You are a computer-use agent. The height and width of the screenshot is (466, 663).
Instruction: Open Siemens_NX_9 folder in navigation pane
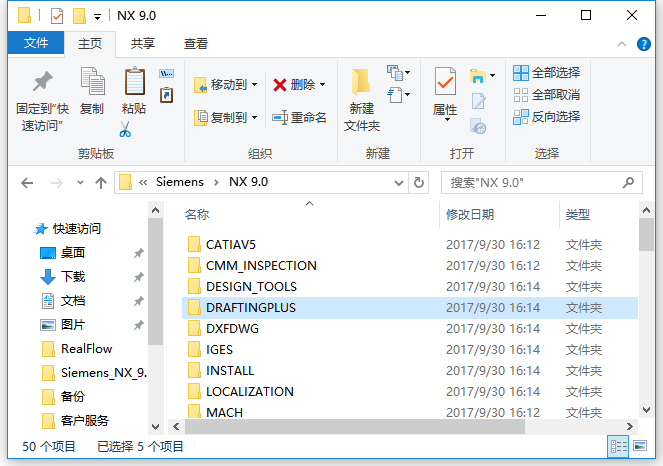[x=94, y=373]
